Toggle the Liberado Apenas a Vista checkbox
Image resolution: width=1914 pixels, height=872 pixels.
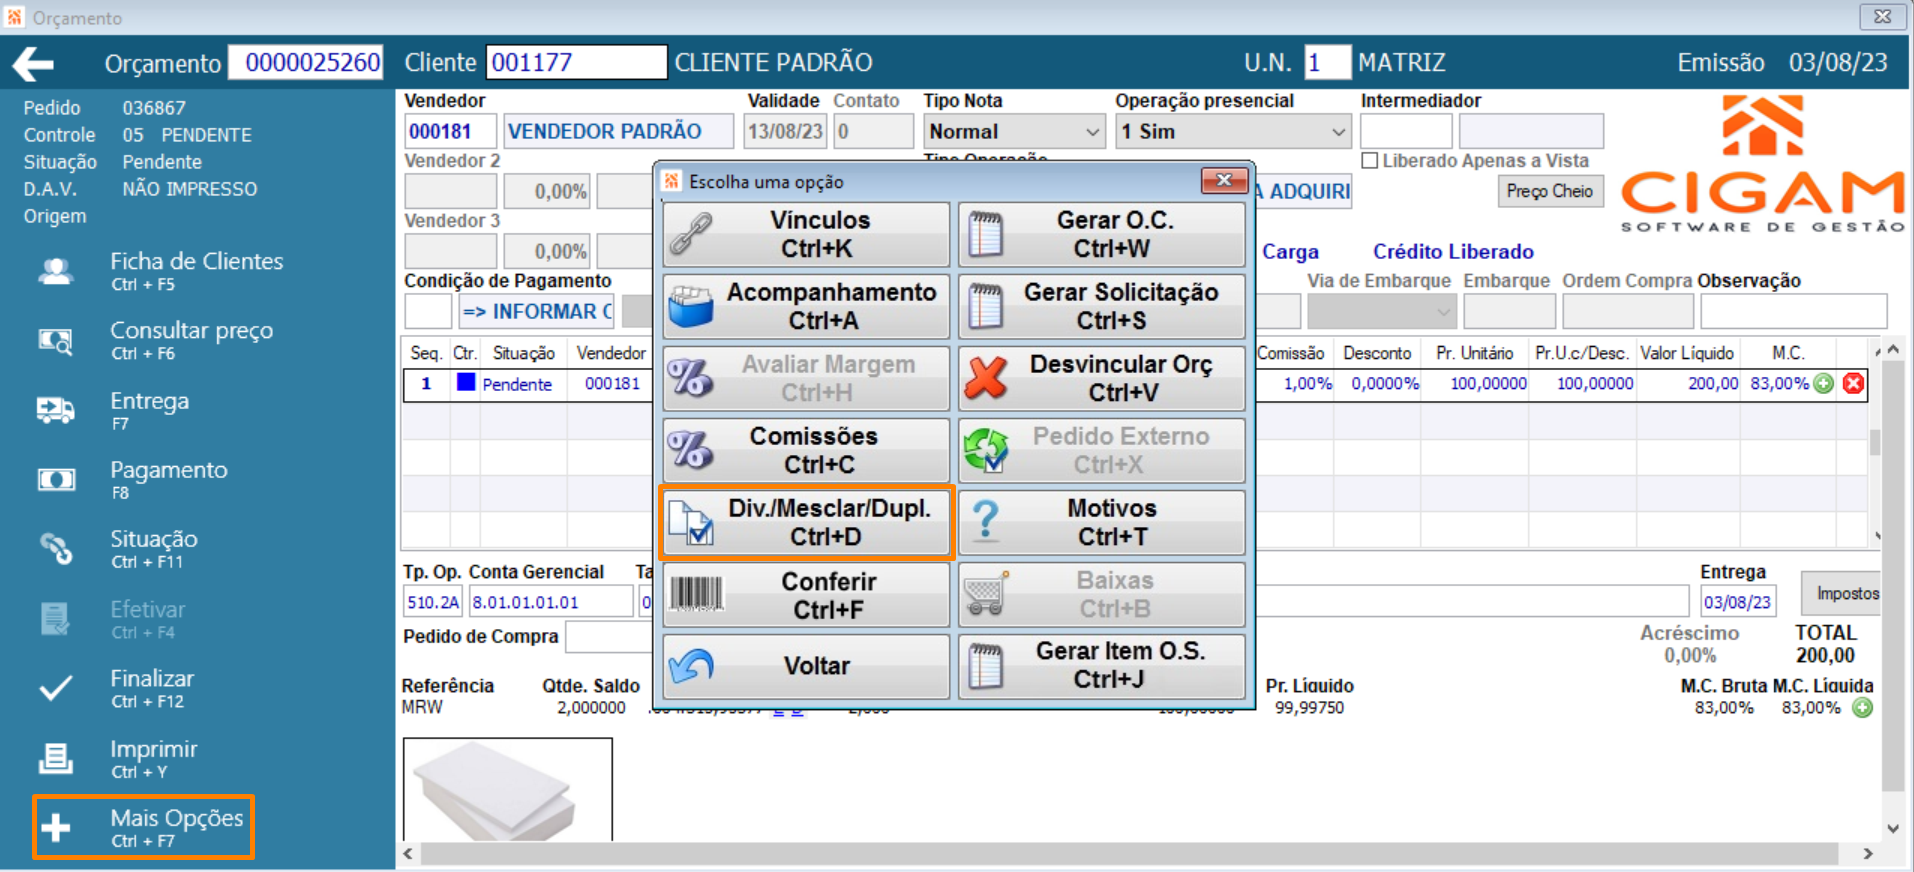point(1370,161)
